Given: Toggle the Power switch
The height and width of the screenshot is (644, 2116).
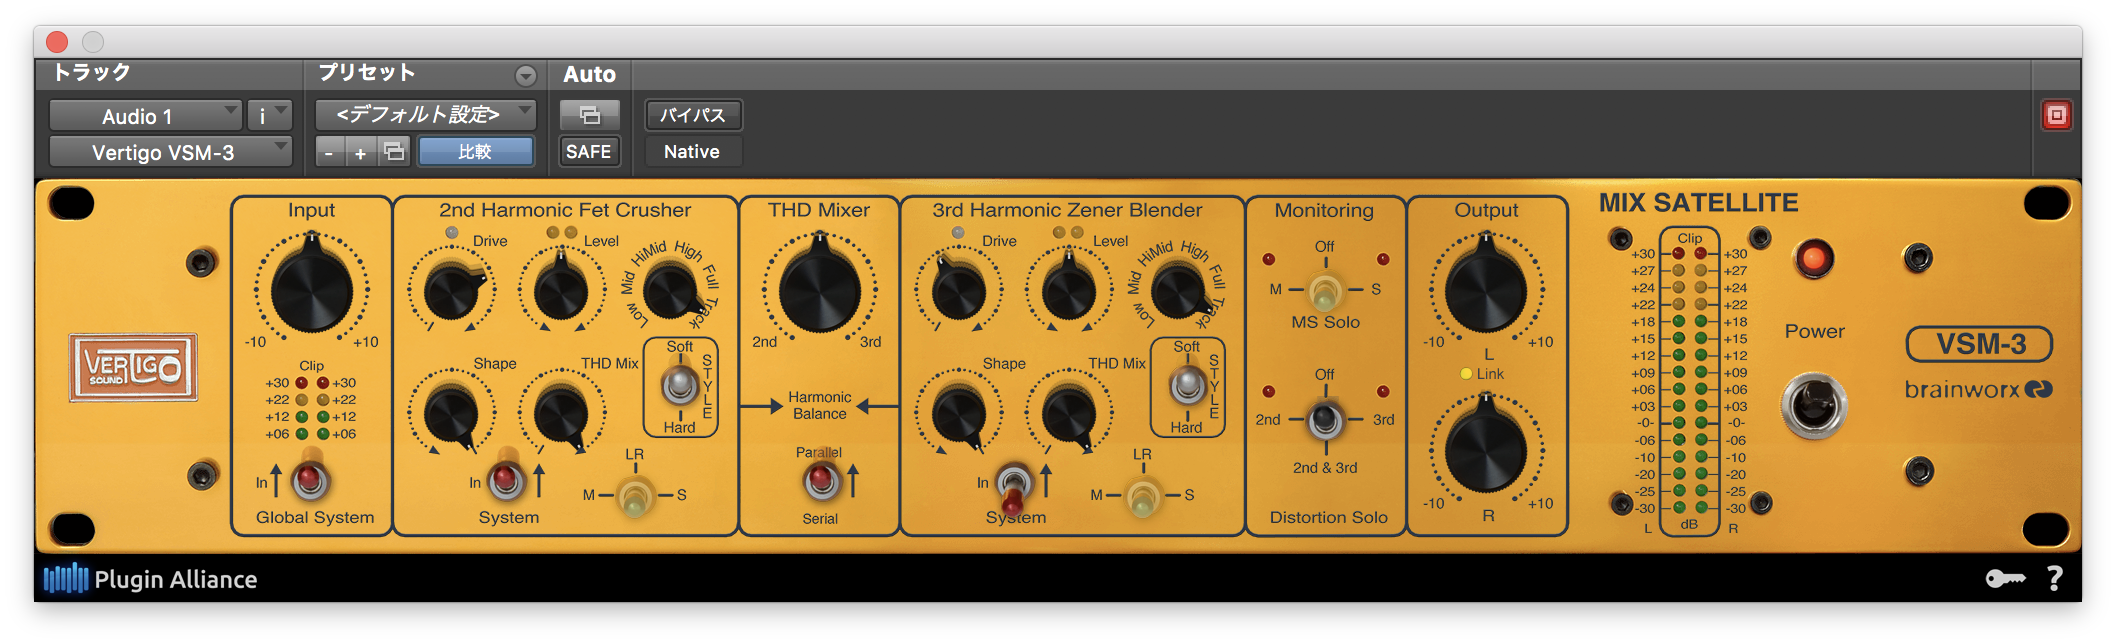Looking at the screenshot, I should (x=1813, y=404).
